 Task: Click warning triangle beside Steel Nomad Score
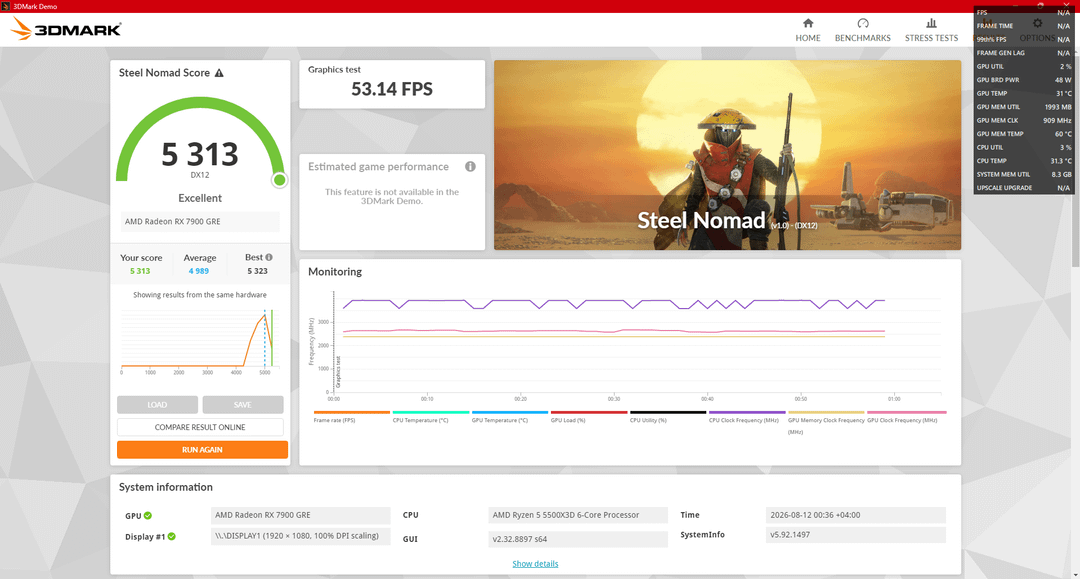(x=219, y=73)
